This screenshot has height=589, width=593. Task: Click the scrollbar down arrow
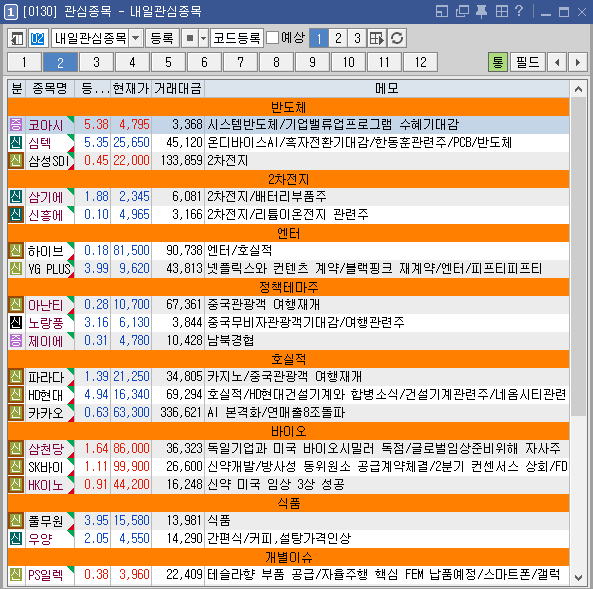pyautogui.click(x=578, y=578)
